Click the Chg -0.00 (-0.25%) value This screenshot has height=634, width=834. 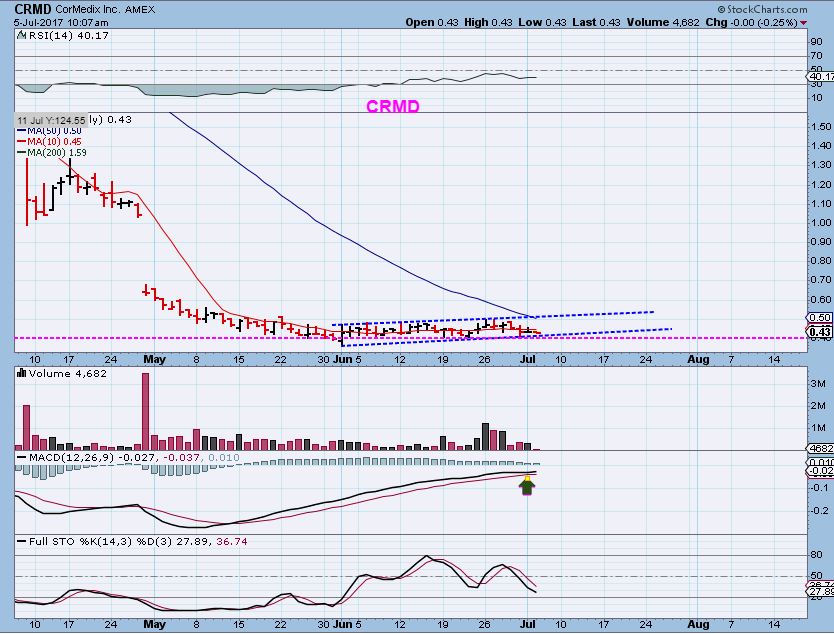751,22
